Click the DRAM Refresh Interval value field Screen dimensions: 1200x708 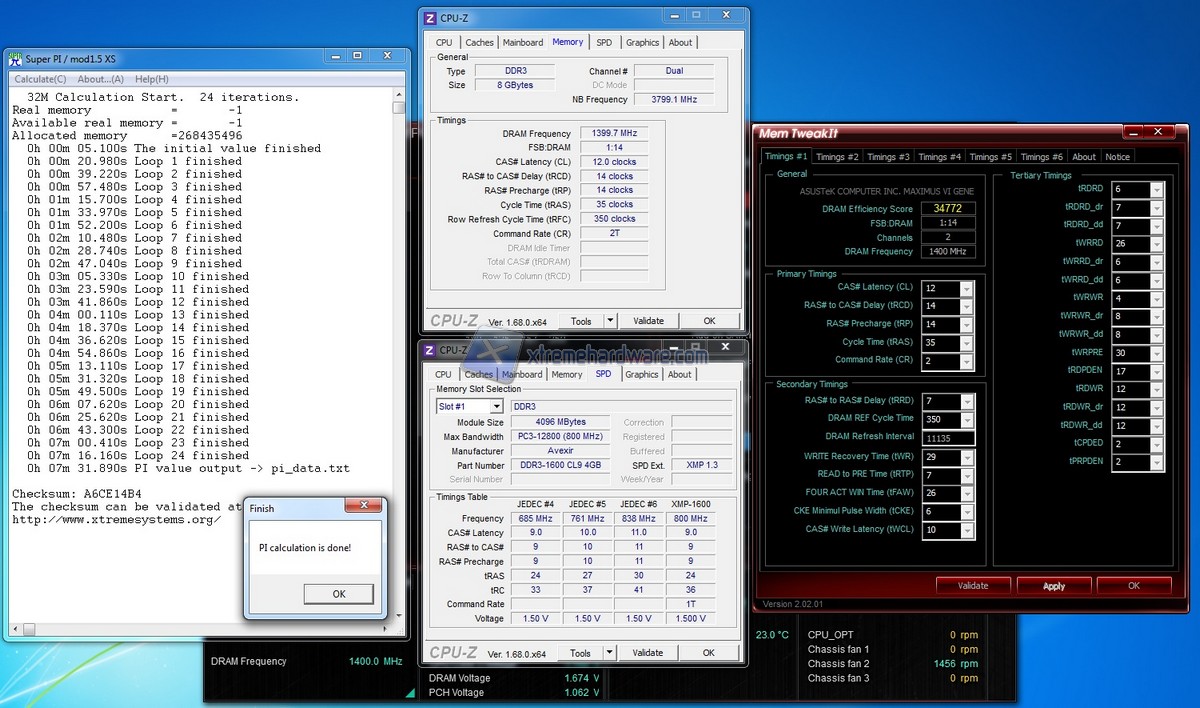(948, 438)
